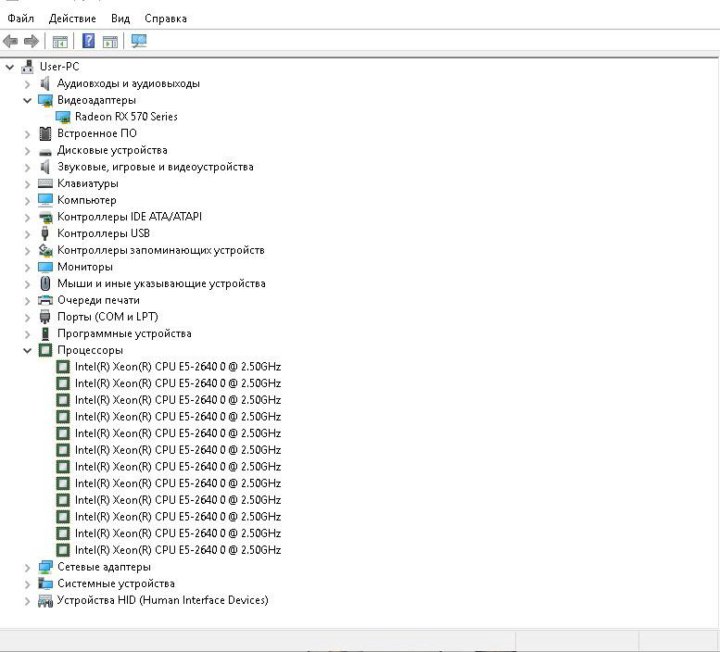Open the Справка menu
This screenshot has width=720, height=652.
click(165, 18)
